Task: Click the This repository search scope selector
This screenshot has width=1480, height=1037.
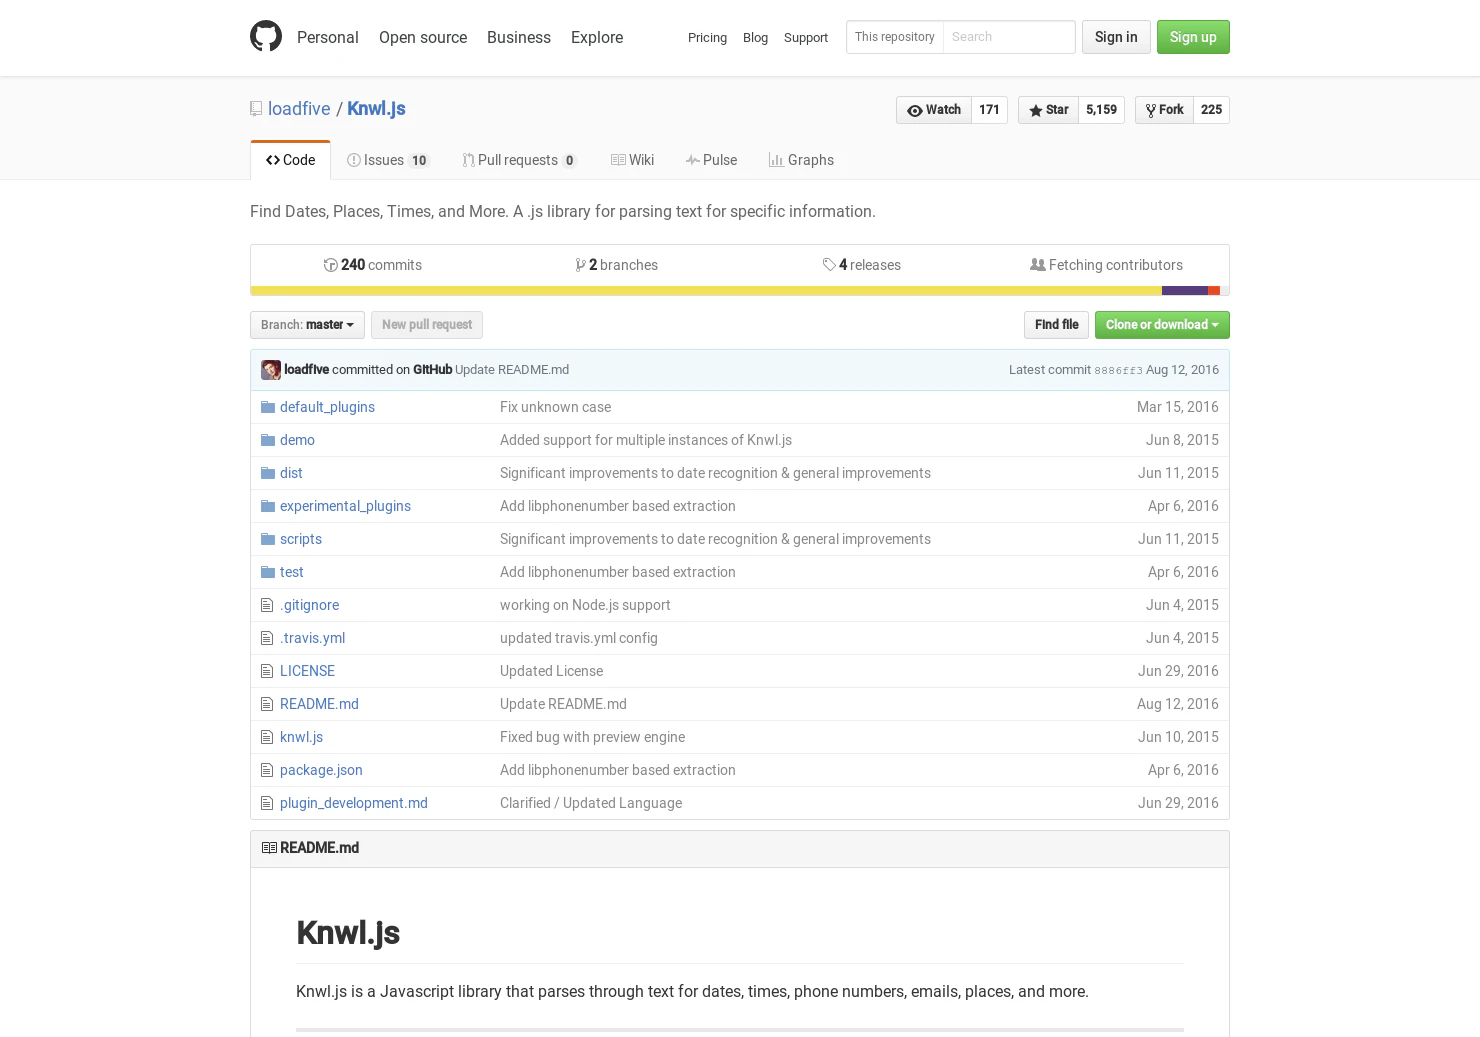Action: pyautogui.click(x=895, y=37)
